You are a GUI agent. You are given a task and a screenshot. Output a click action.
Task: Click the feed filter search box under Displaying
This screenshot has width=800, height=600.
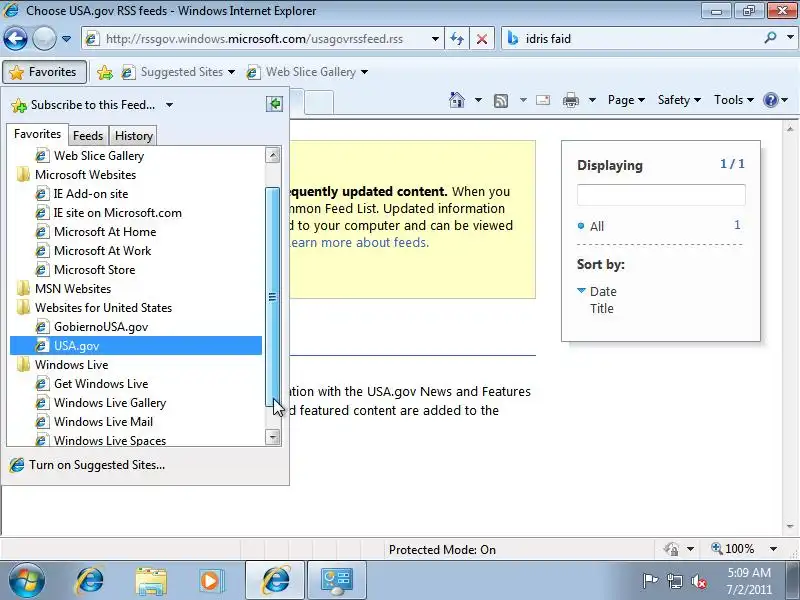(x=661, y=195)
